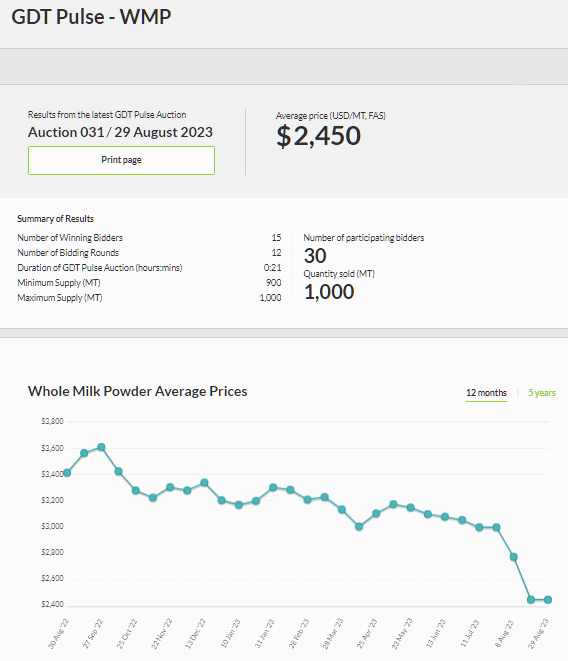Click Duration of GDT Pulse Auction label
Screen dimensions: 568x661
coord(100,268)
